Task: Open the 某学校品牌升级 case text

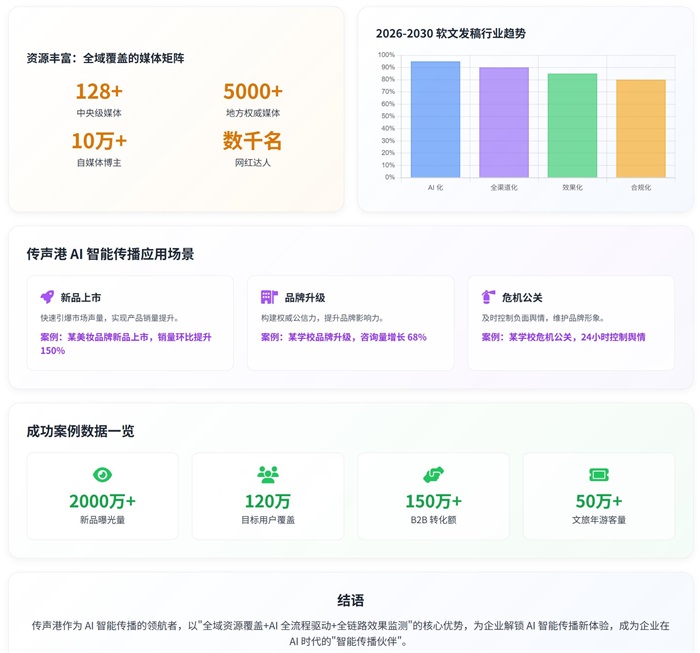Action: [343, 337]
